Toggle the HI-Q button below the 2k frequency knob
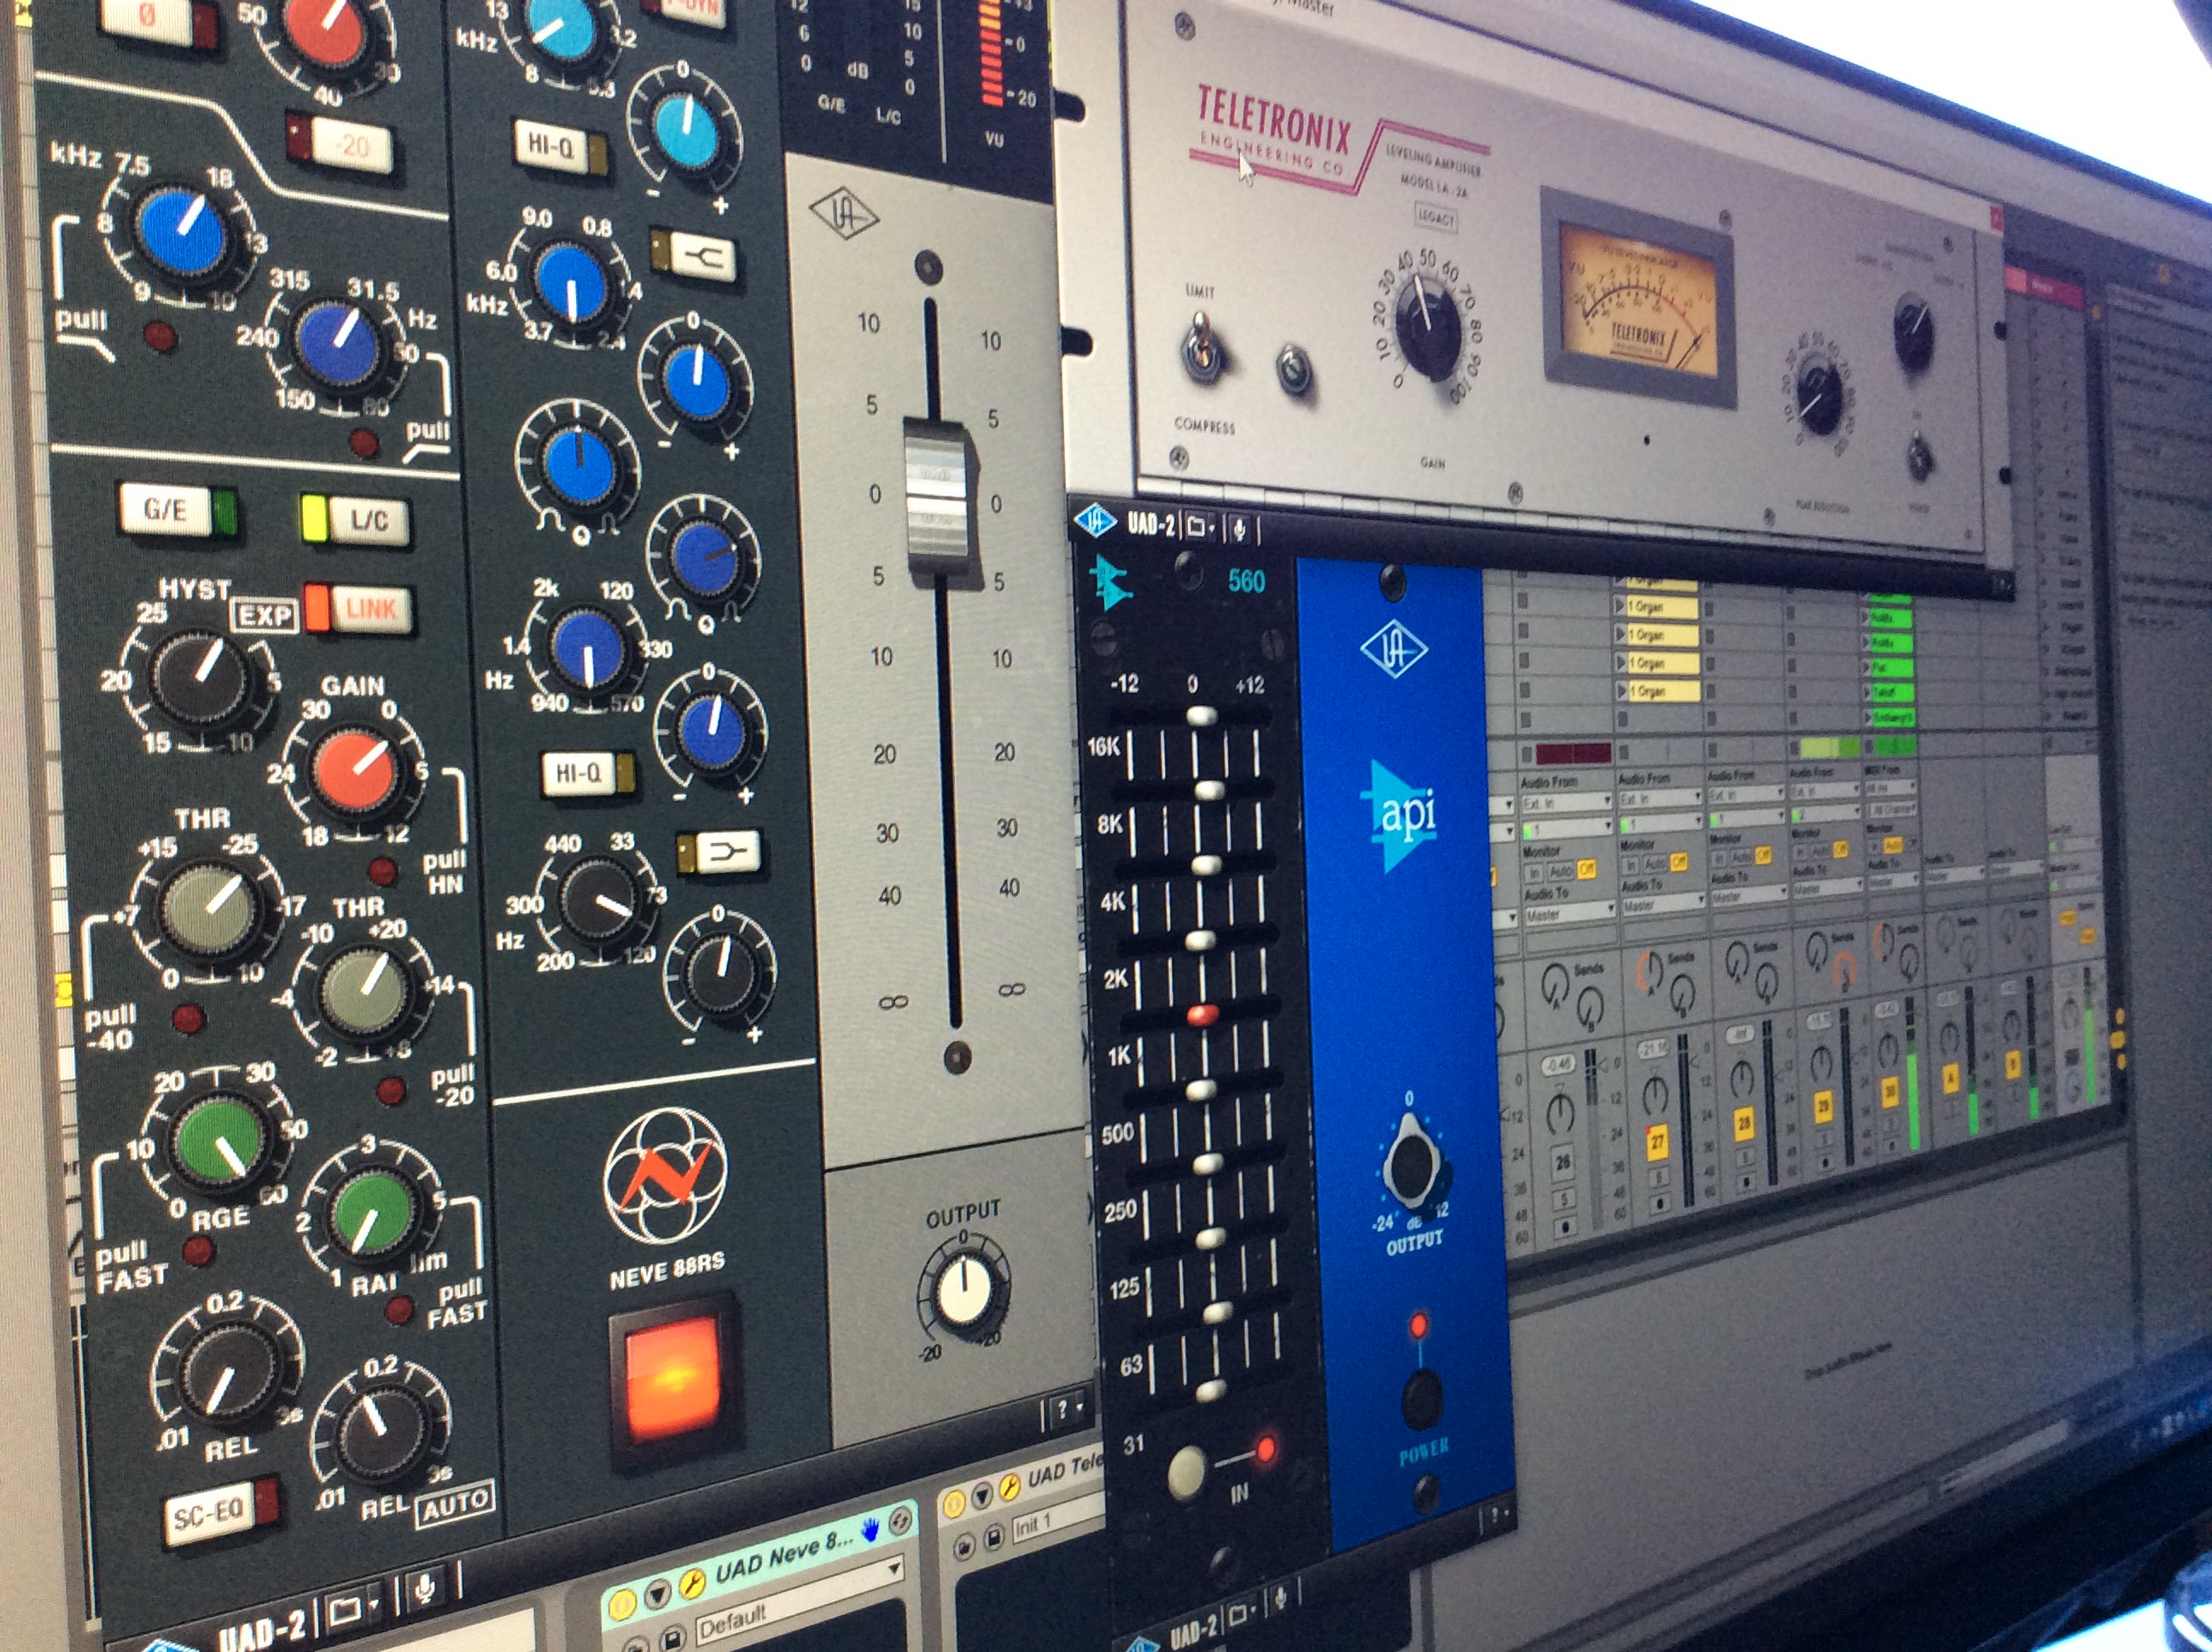This screenshot has height=1652, width=2212. 588,773
